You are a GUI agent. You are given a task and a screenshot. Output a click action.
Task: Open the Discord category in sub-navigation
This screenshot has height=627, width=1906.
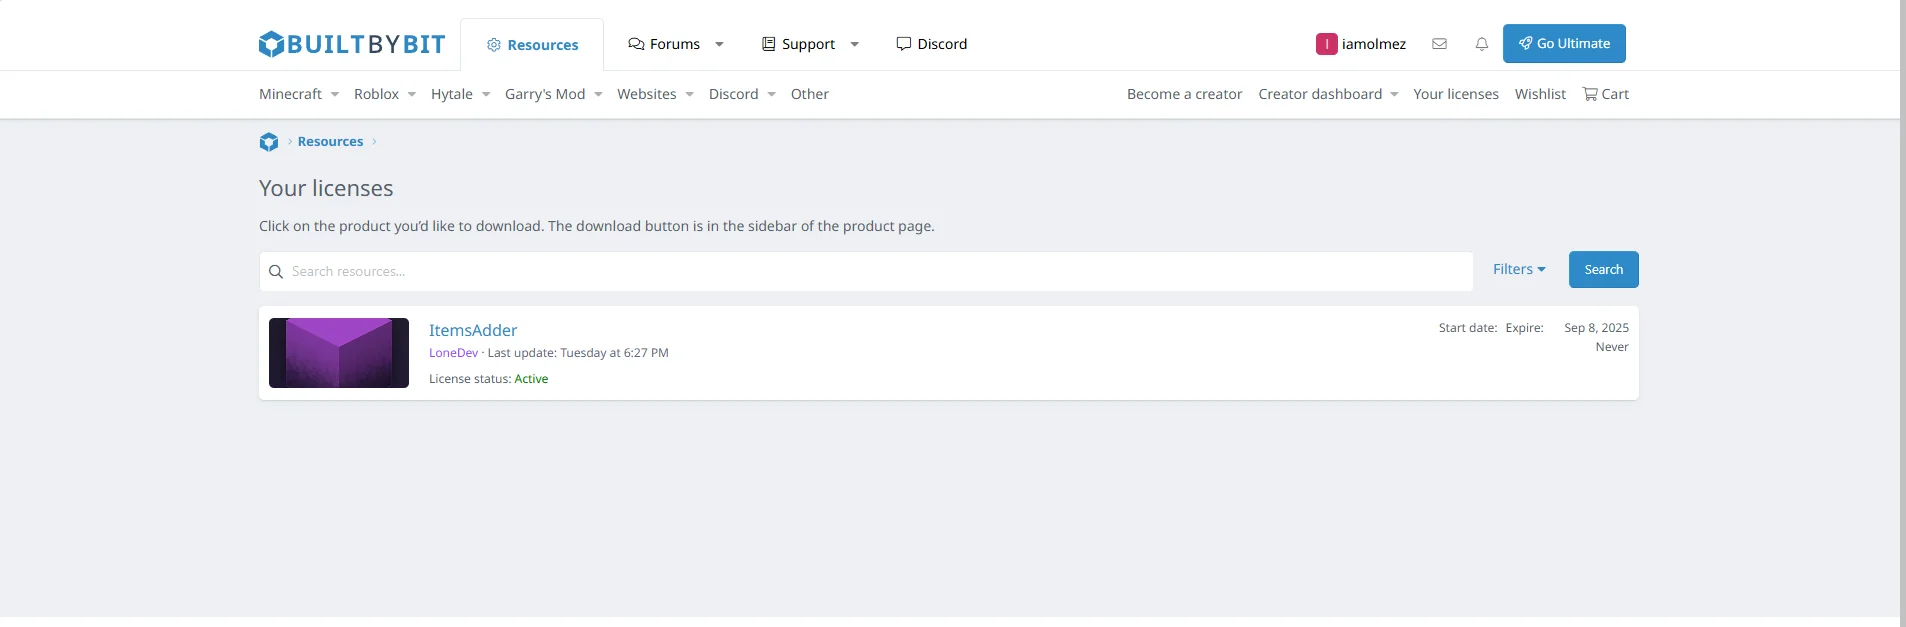tap(734, 94)
